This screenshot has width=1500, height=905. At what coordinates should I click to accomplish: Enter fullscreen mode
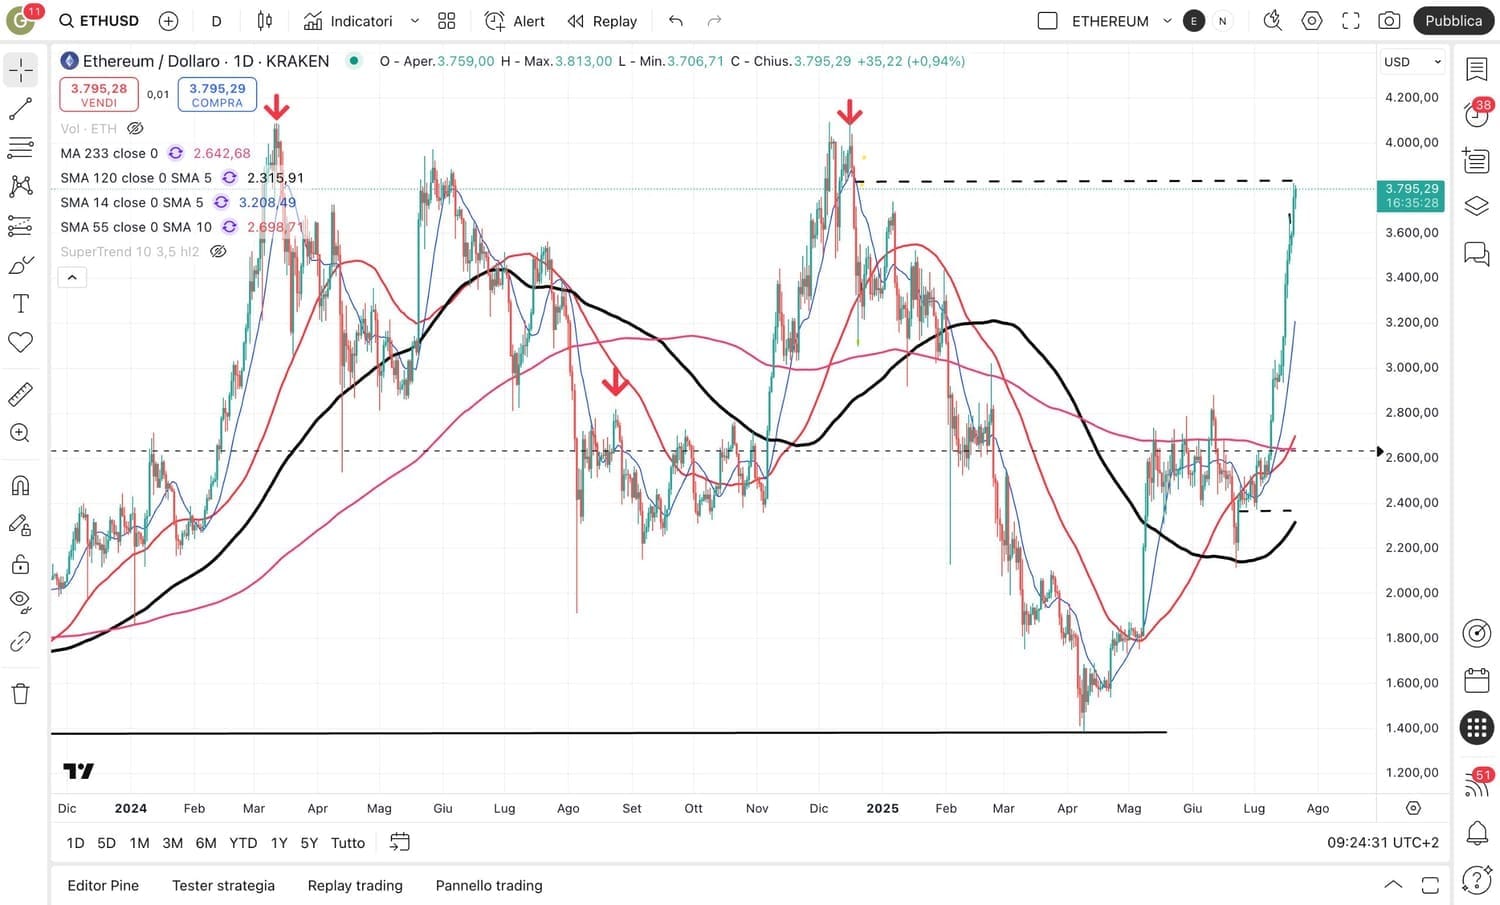point(1351,21)
